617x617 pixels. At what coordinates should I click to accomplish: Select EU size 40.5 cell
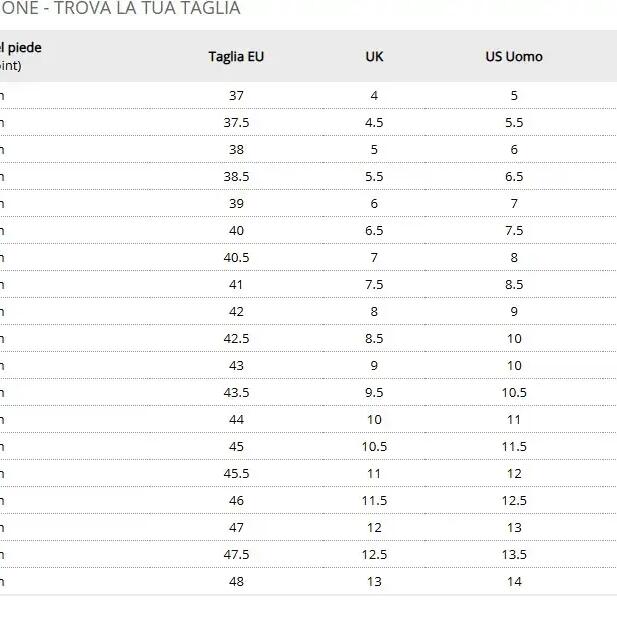(236, 258)
